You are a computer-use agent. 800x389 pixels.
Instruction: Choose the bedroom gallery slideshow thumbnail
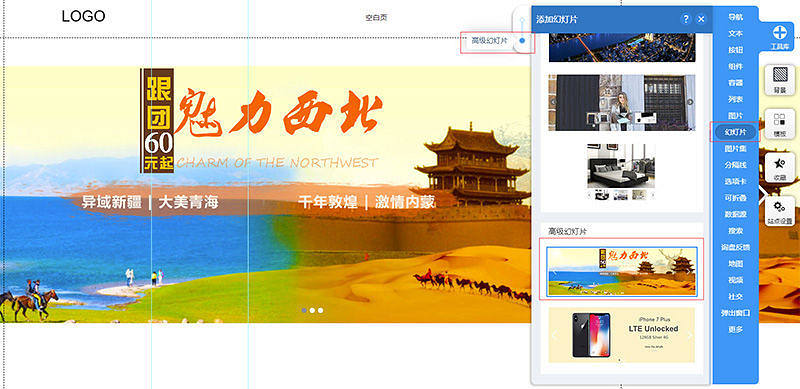tap(621, 172)
